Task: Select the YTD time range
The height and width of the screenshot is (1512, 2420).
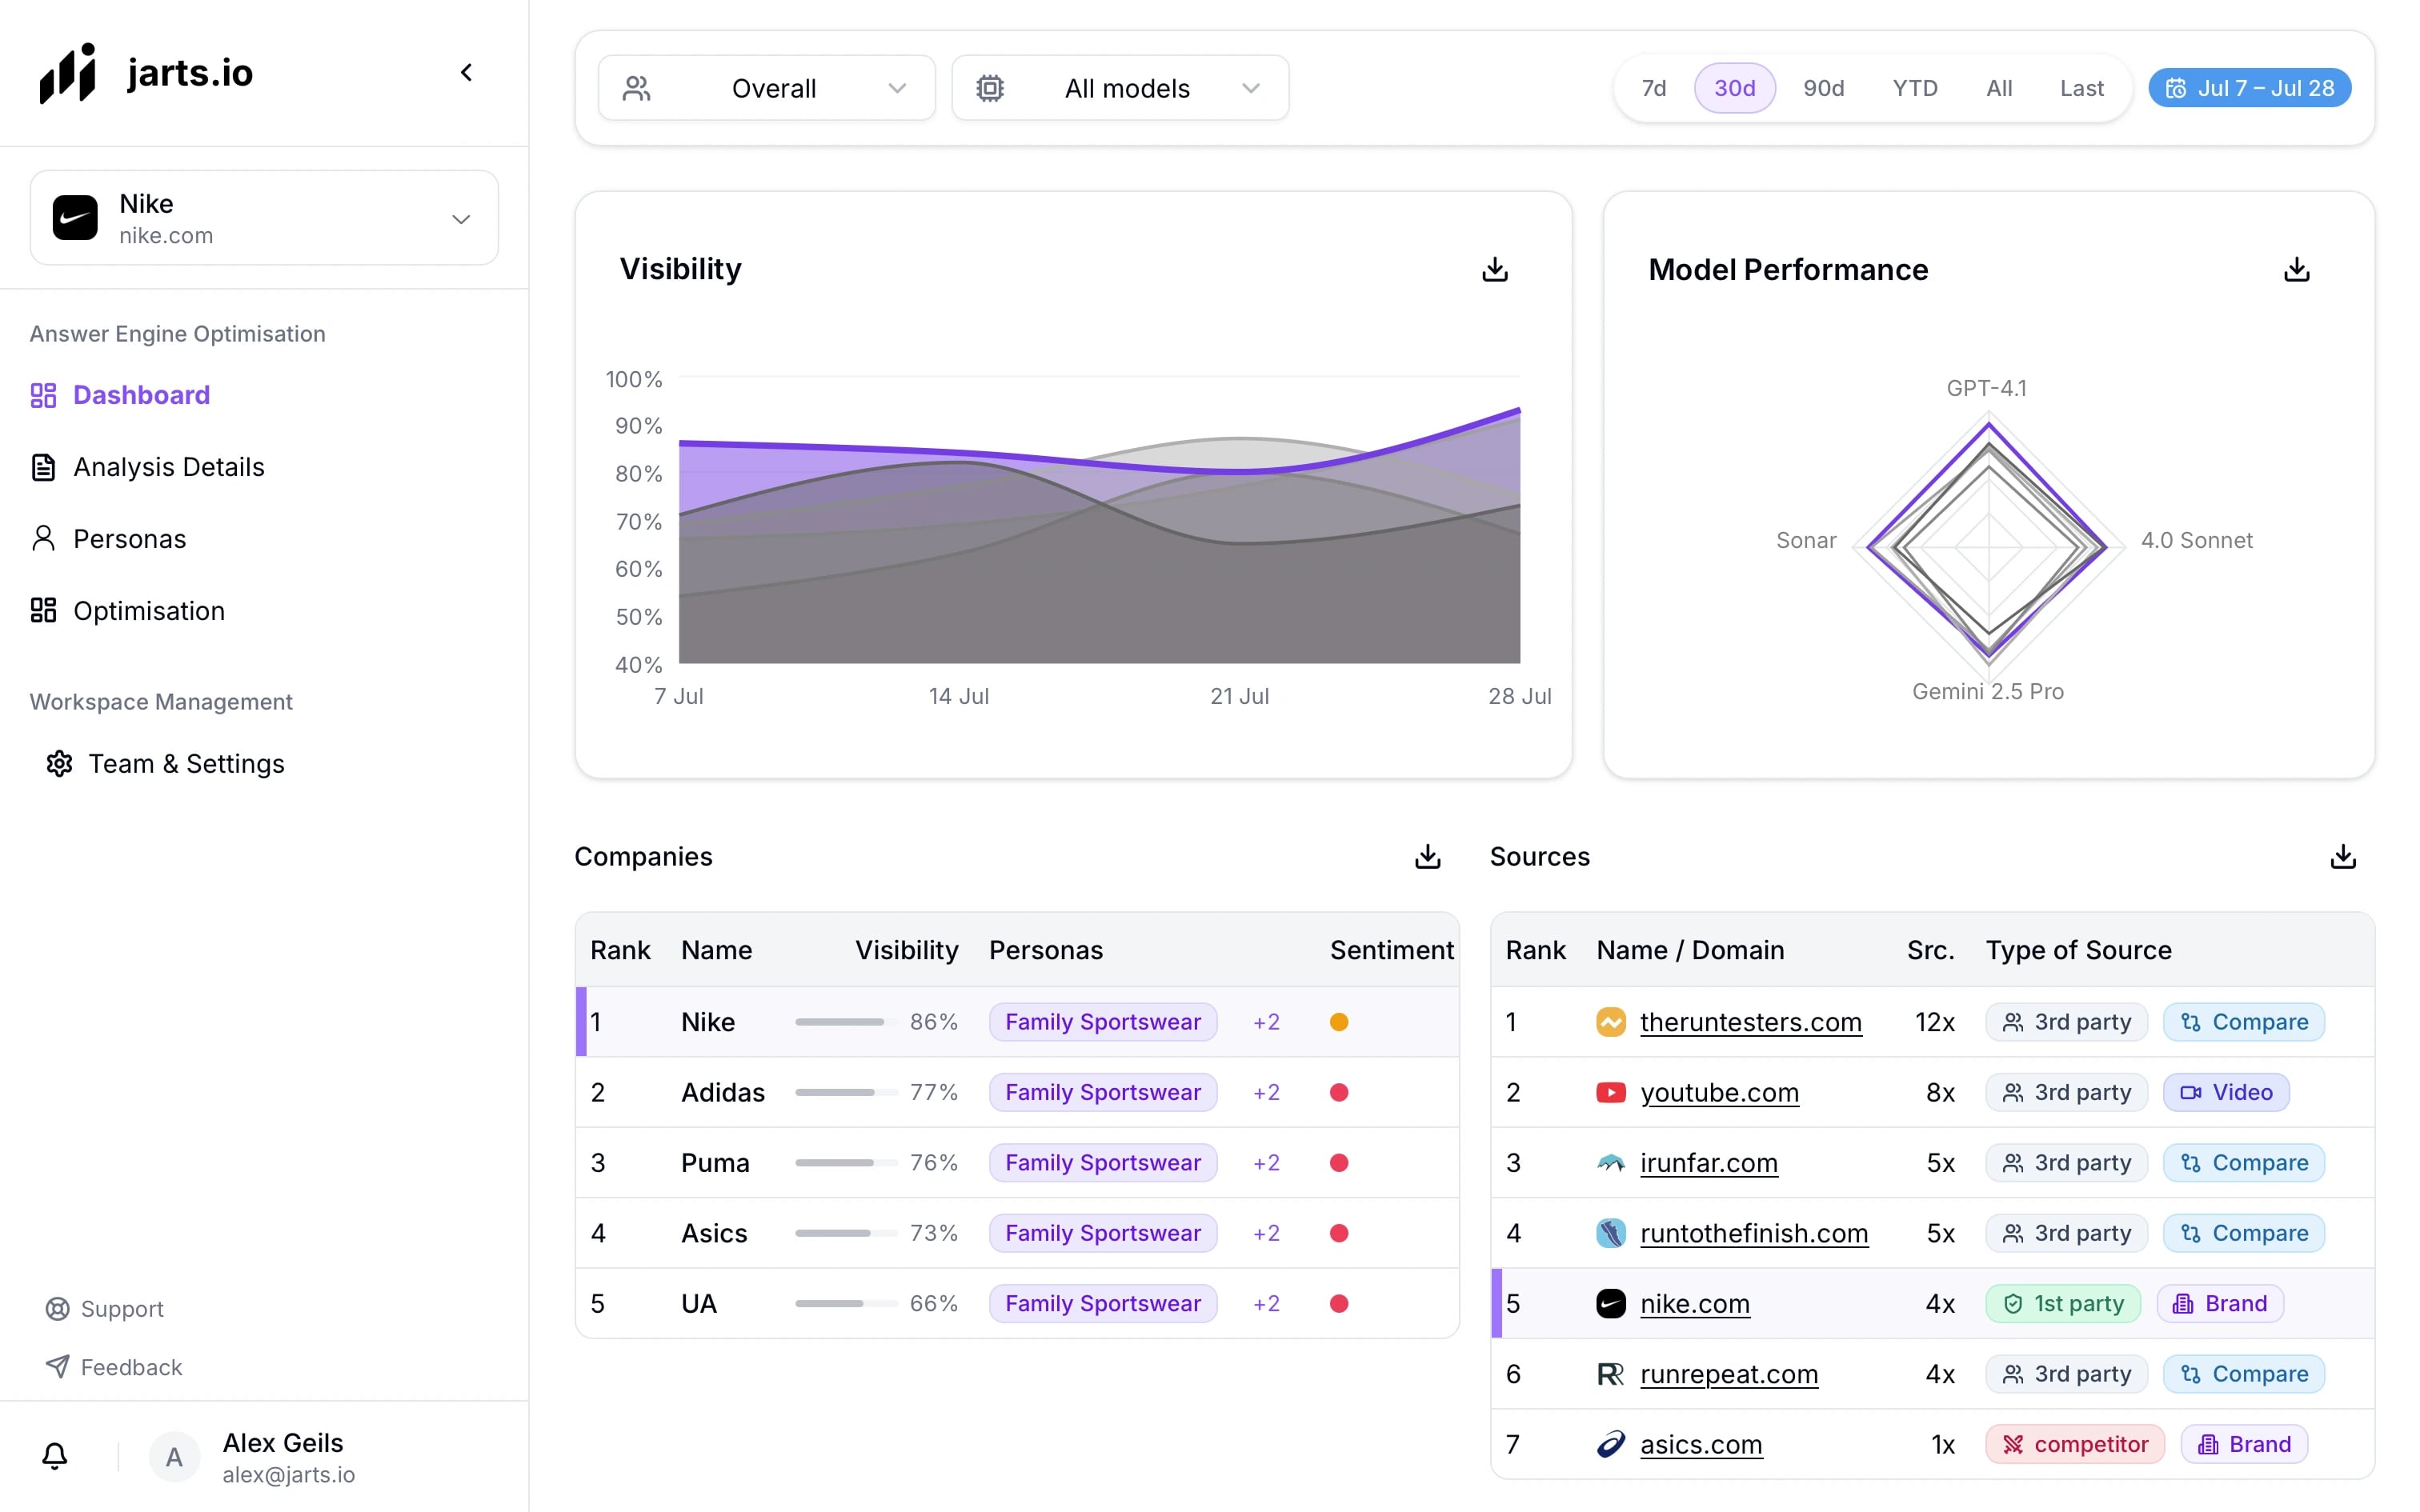Action: pyautogui.click(x=1915, y=88)
